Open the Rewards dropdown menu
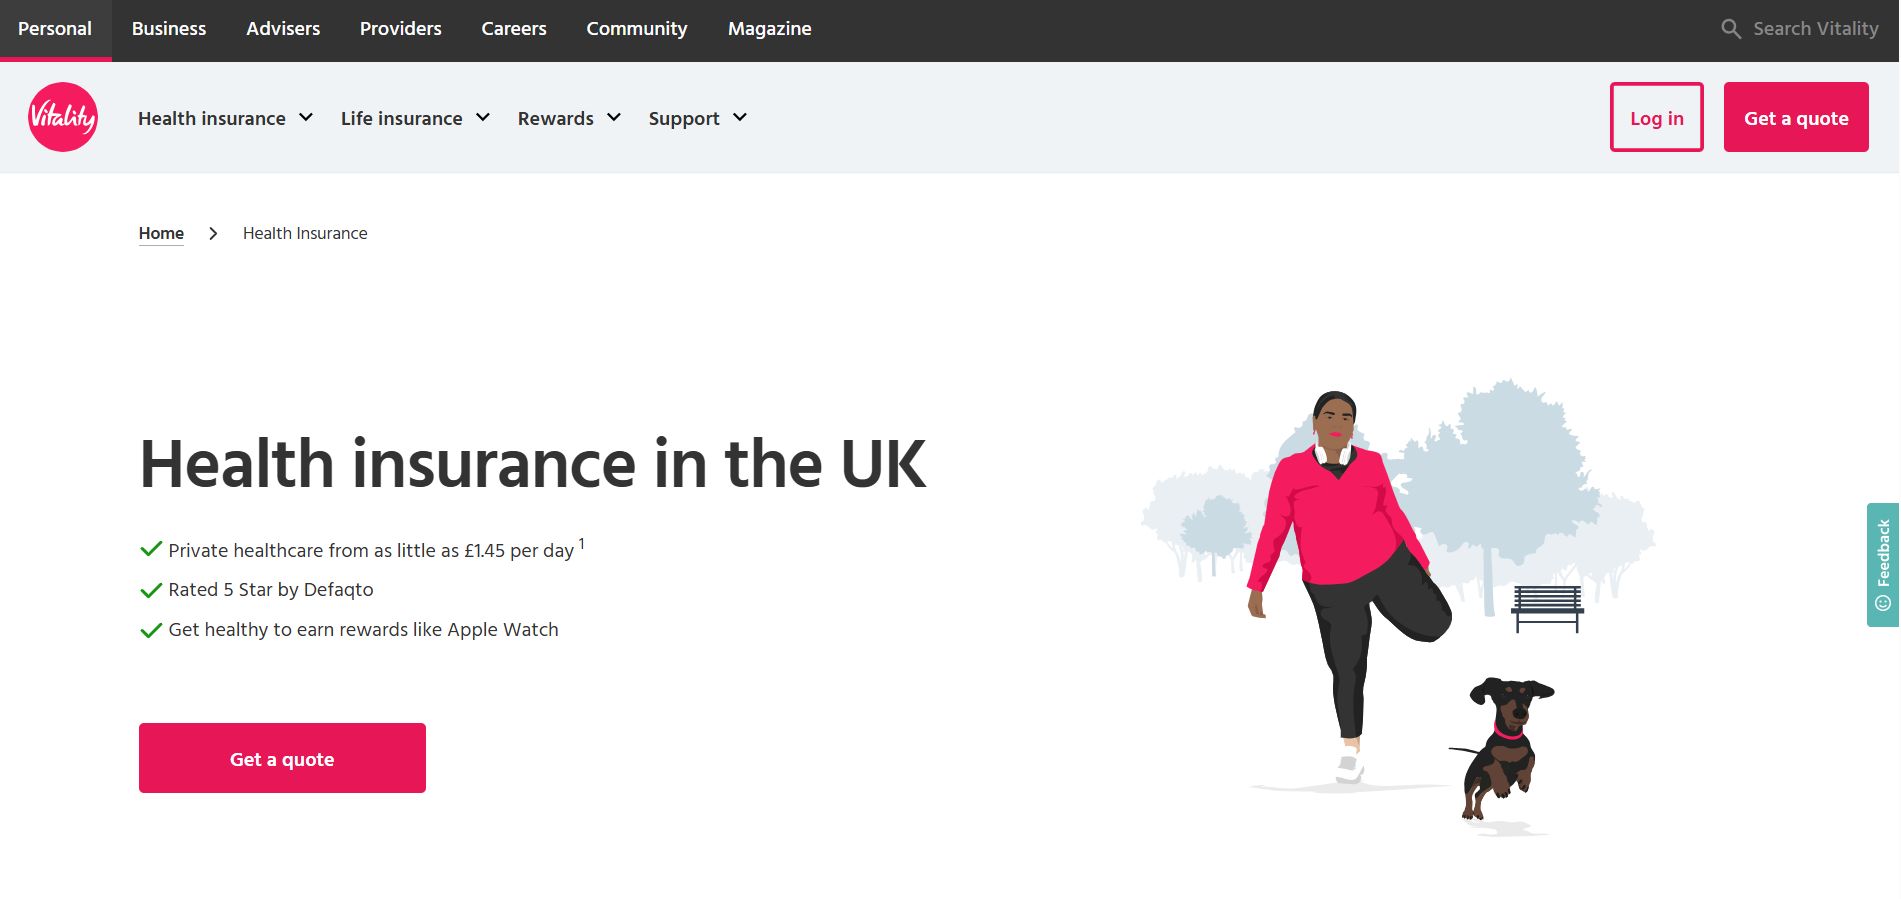The height and width of the screenshot is (899, 1901). [x=569, y=118]
